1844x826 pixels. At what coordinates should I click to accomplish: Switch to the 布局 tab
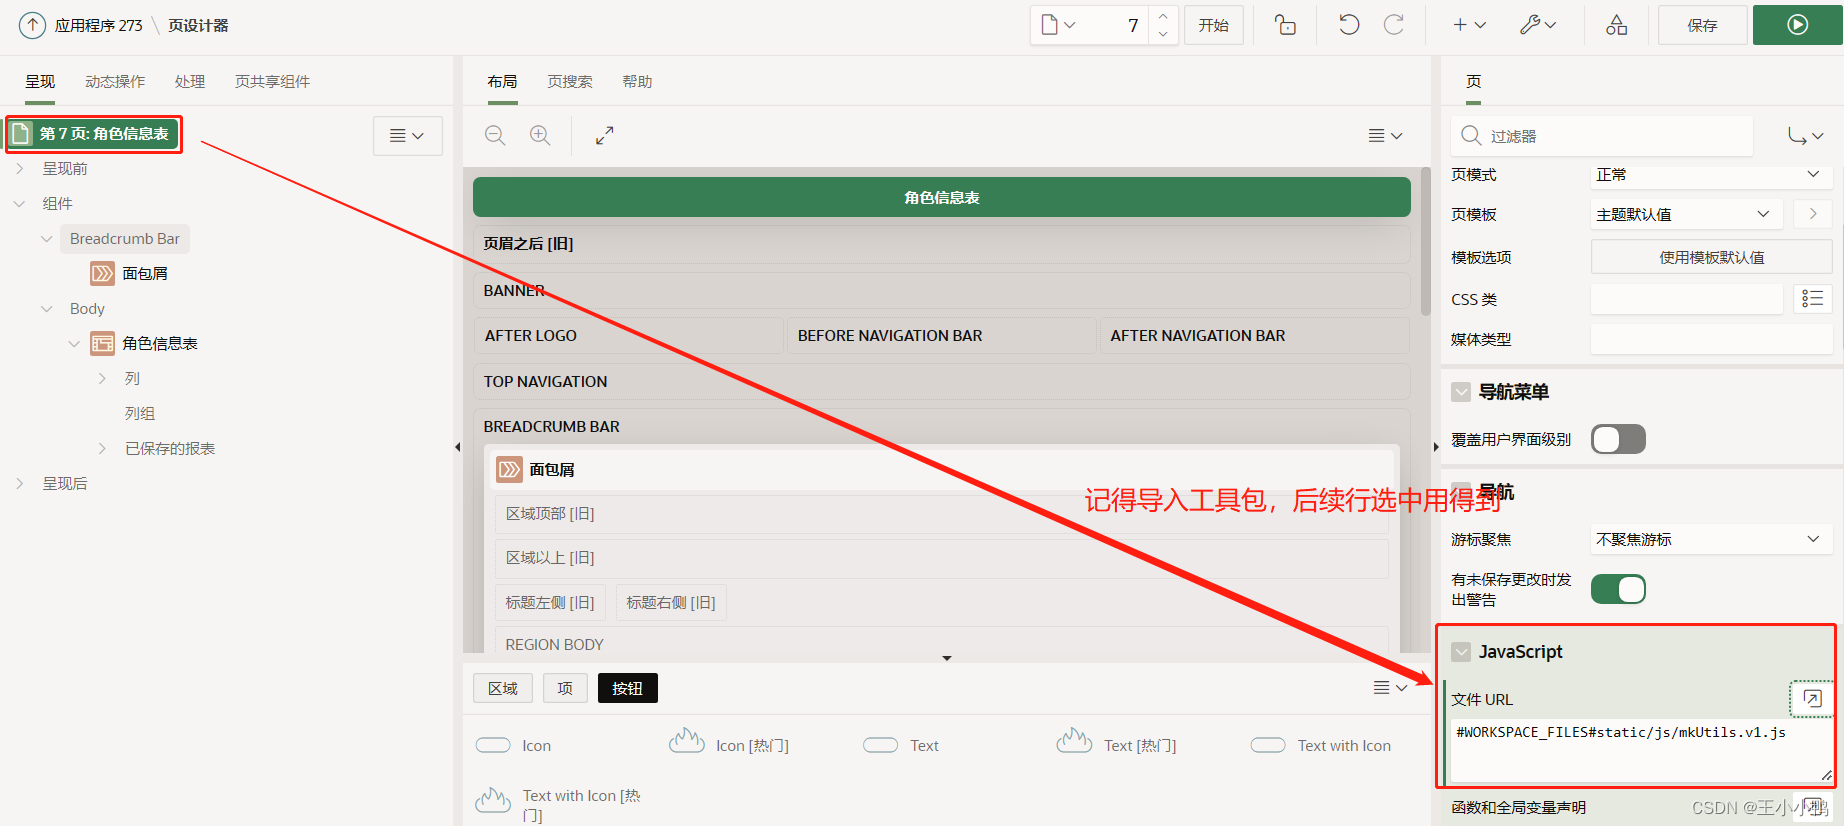coord(502,82)
